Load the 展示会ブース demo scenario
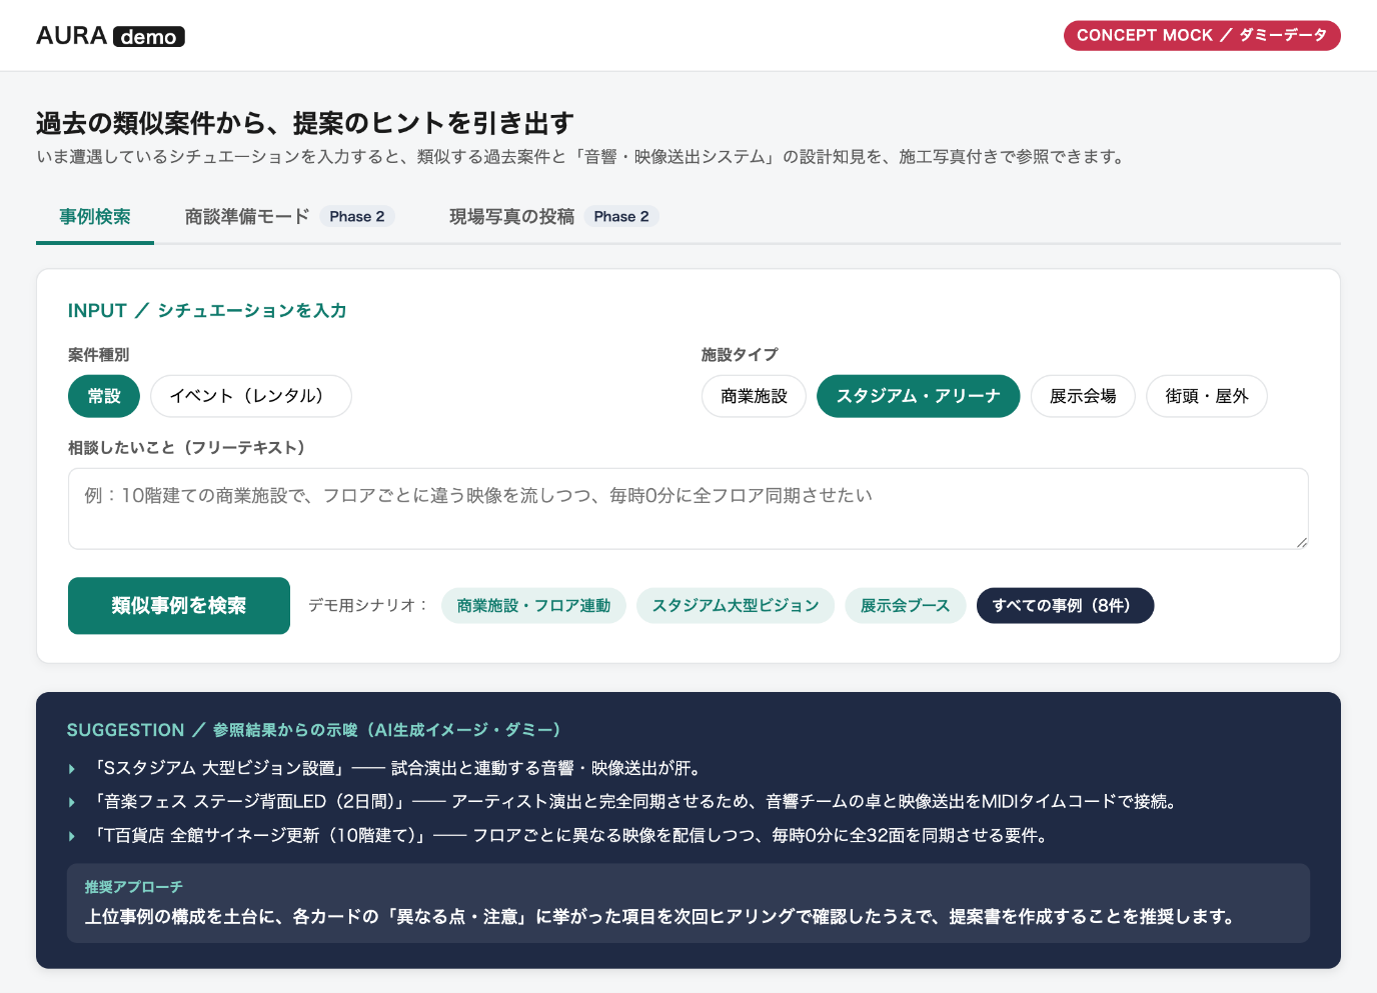This screenshot has height=993, width=1377. 905,606
